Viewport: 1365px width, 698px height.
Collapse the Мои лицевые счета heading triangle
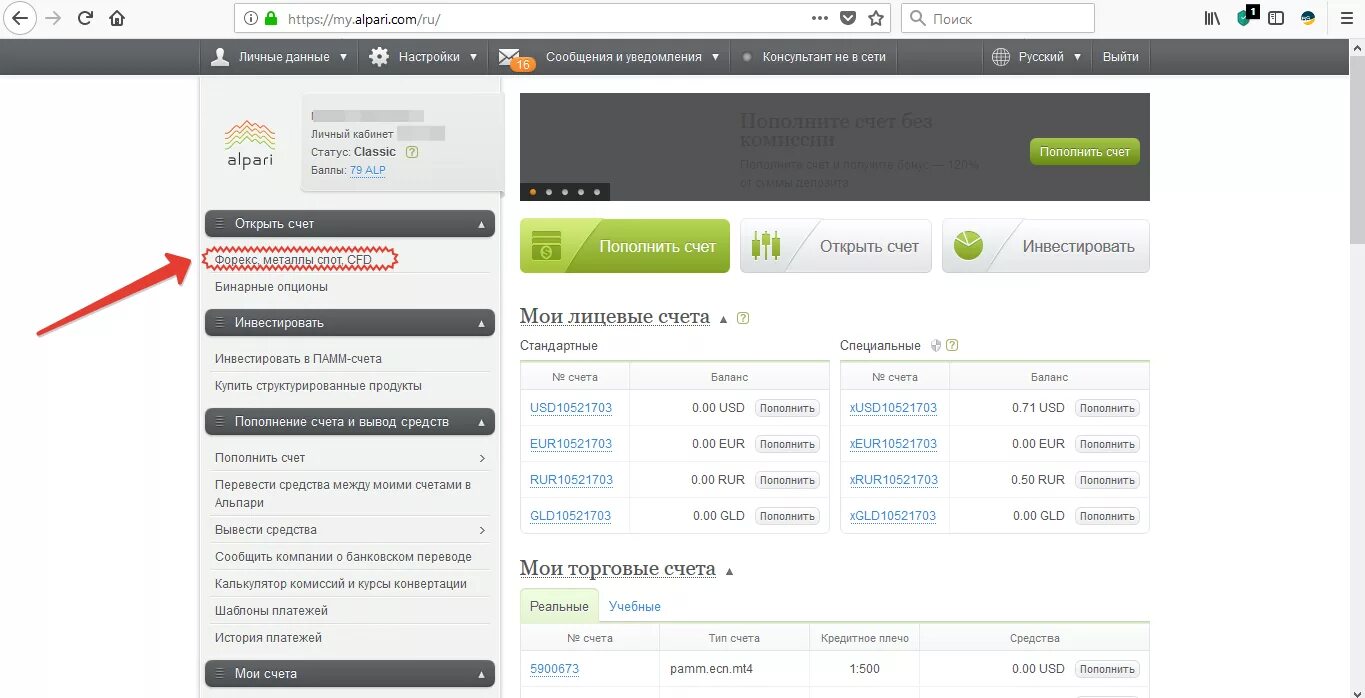(722, 319)
